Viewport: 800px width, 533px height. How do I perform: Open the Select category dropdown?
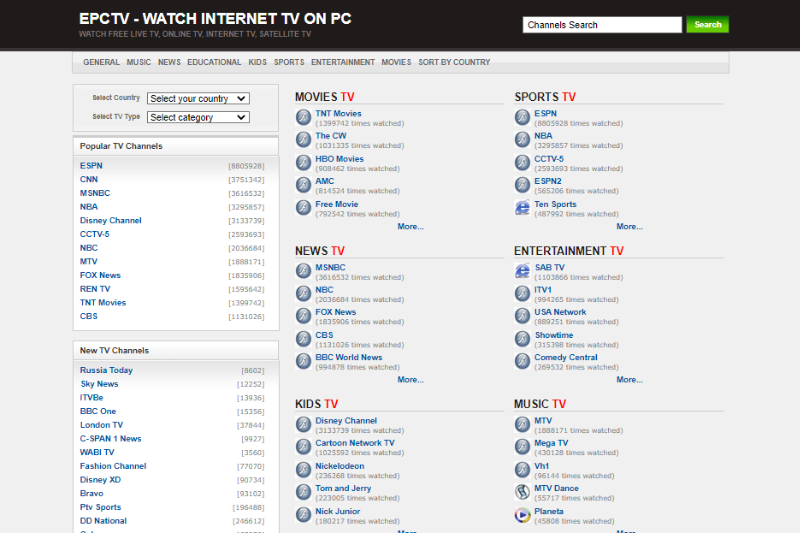pos(198,117)
